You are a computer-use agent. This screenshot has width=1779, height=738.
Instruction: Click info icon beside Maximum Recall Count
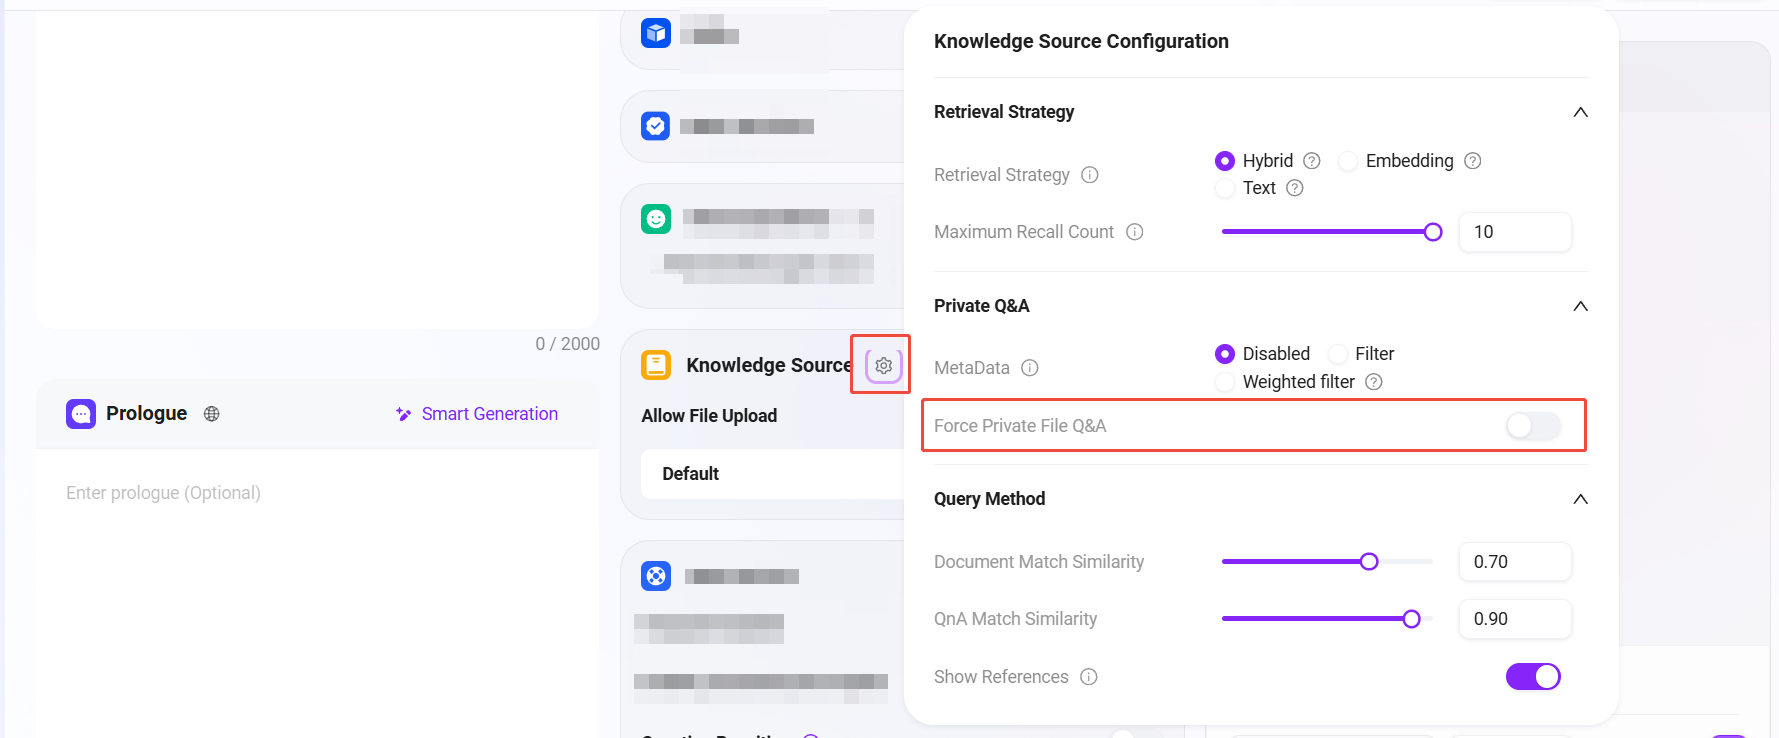click(1134, 232)
